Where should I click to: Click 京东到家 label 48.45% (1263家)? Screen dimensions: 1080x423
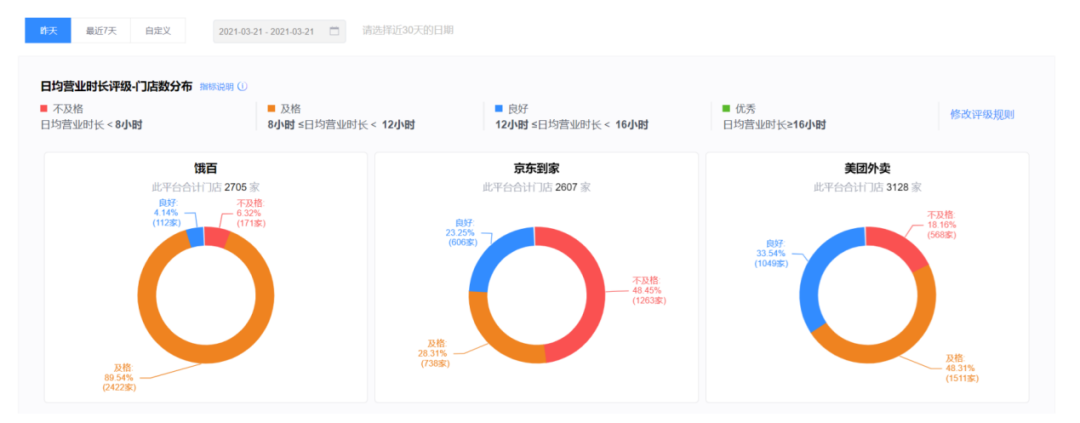pyautogui.click(x=649, y=291)
